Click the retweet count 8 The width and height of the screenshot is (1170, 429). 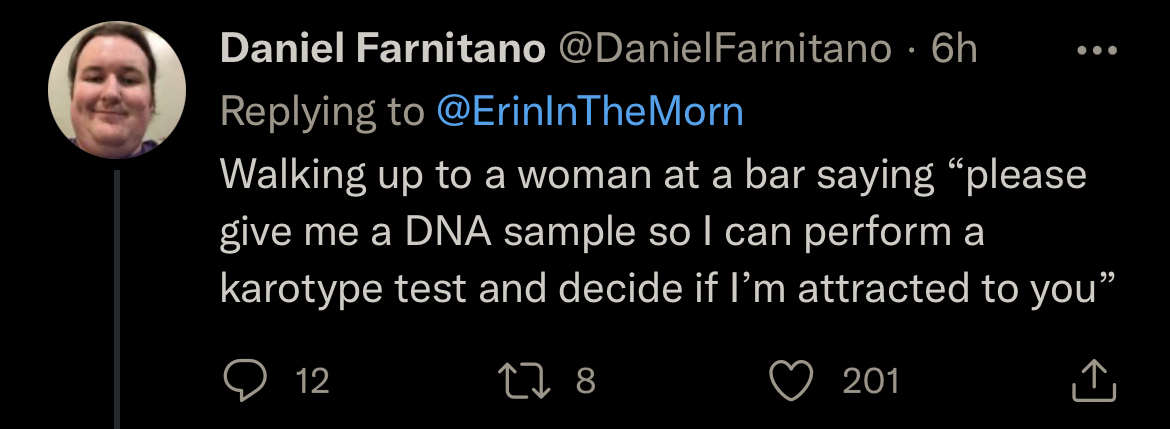point(586,381)
